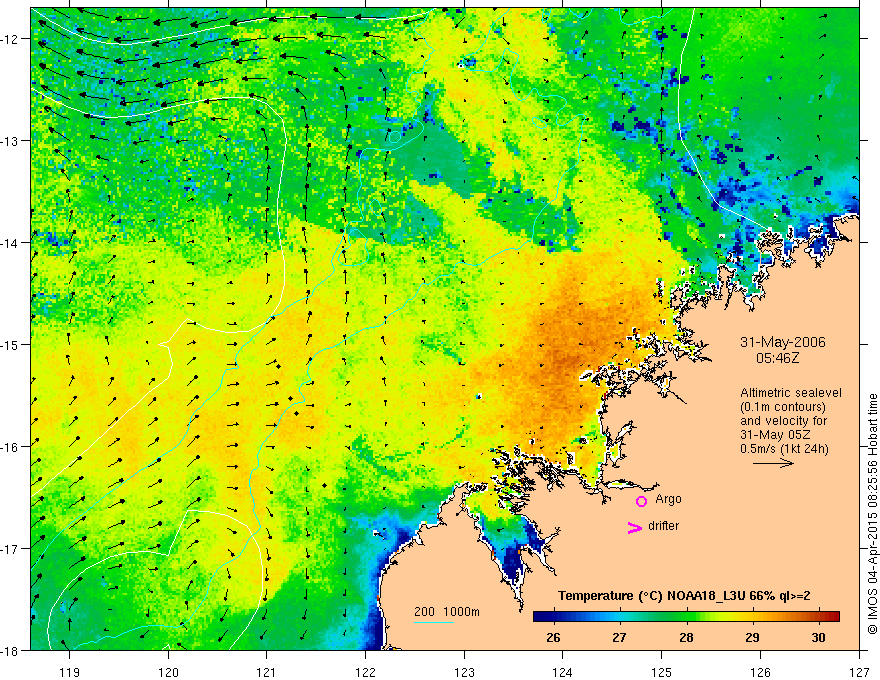This screenshot has height=680, width=880.
Task: Click the magenta Argo circle legend symbol
Action: [641, 501]
